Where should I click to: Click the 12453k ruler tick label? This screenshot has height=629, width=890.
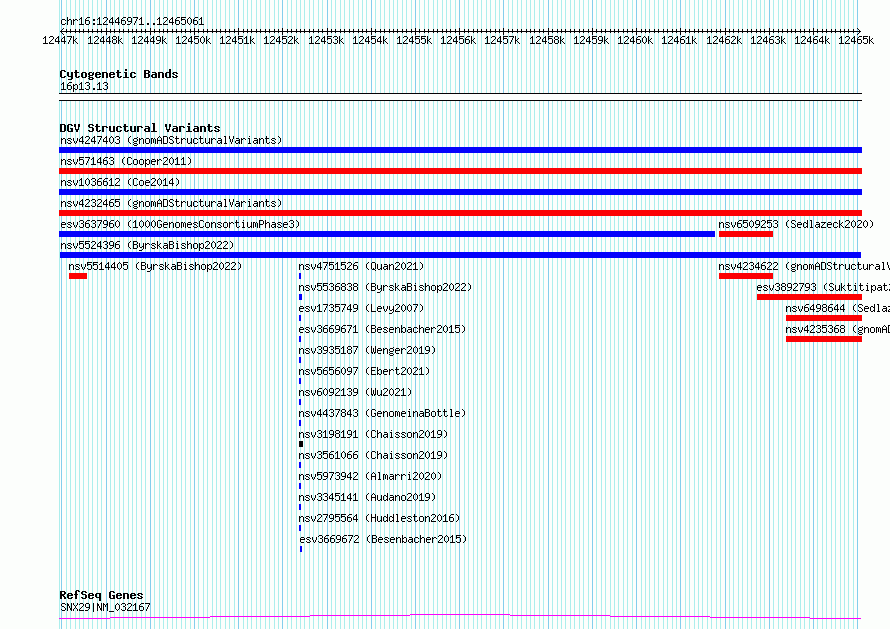pyautogui.click(x=326, y=40)
